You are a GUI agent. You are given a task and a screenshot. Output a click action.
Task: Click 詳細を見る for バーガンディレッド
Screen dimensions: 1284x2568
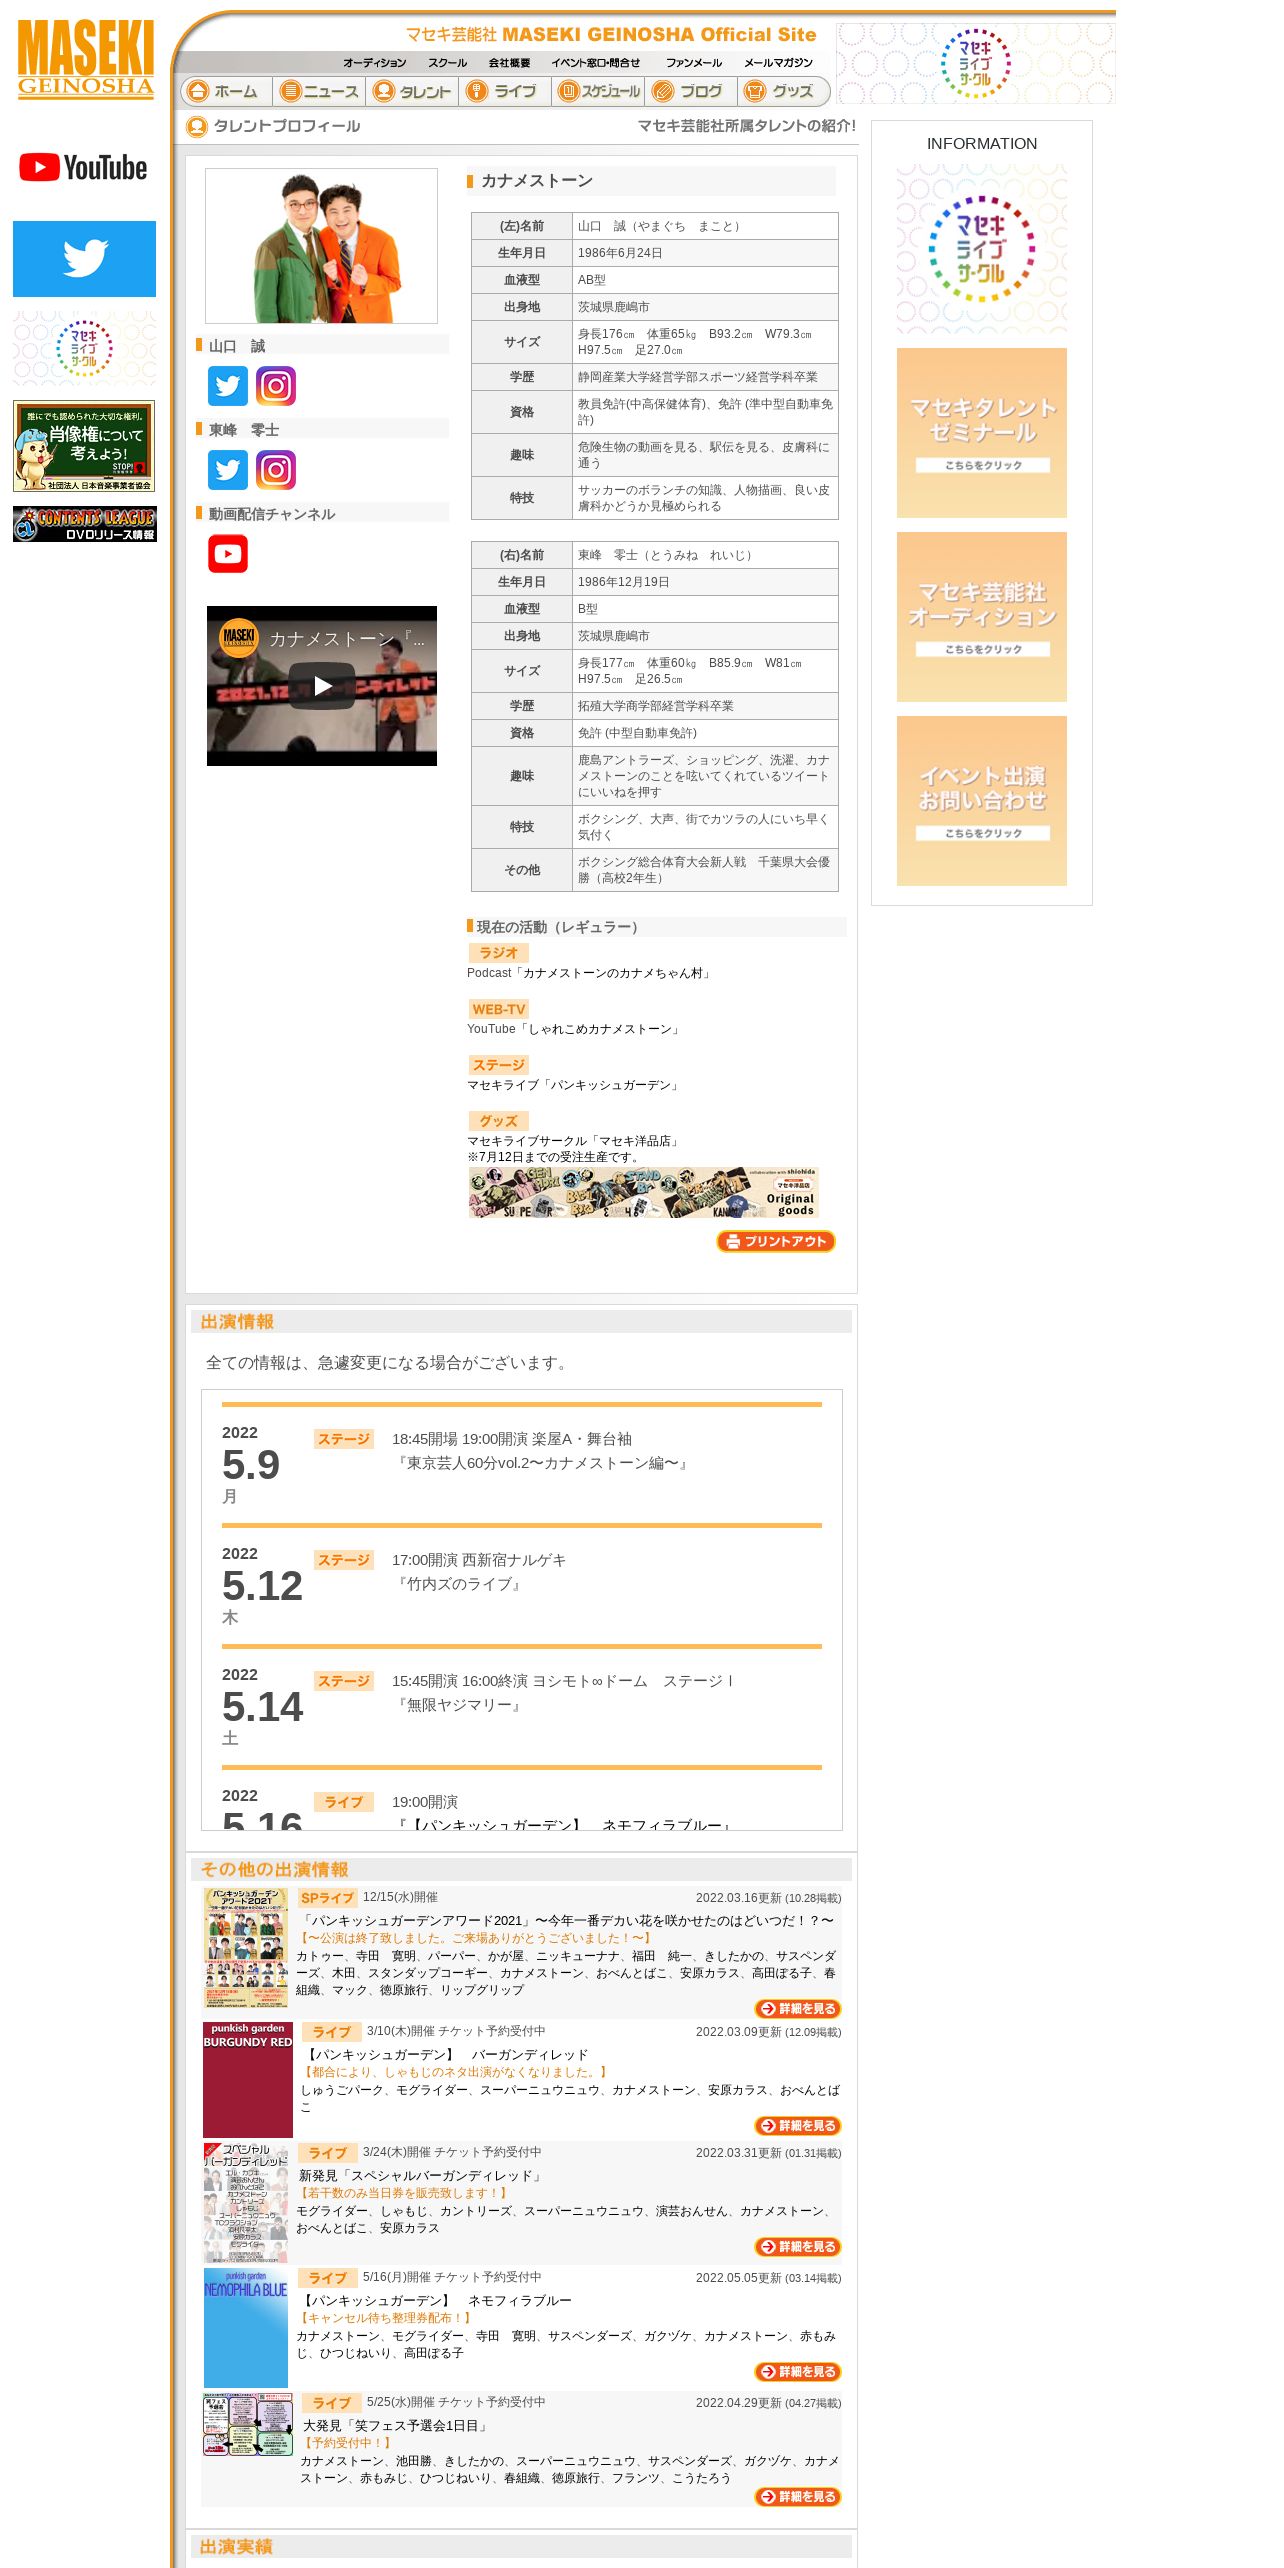(x=798, y=2126)
